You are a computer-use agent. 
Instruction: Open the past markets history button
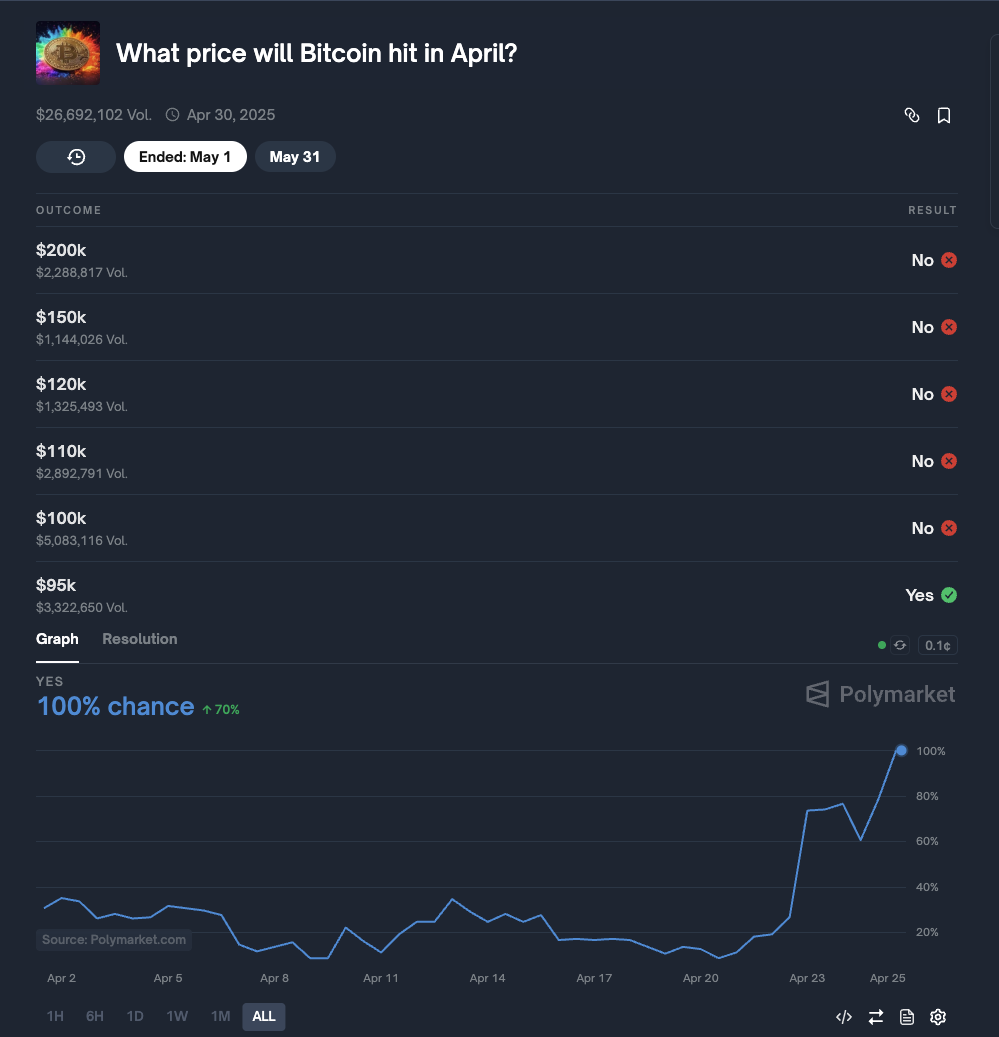coord(76,157)
